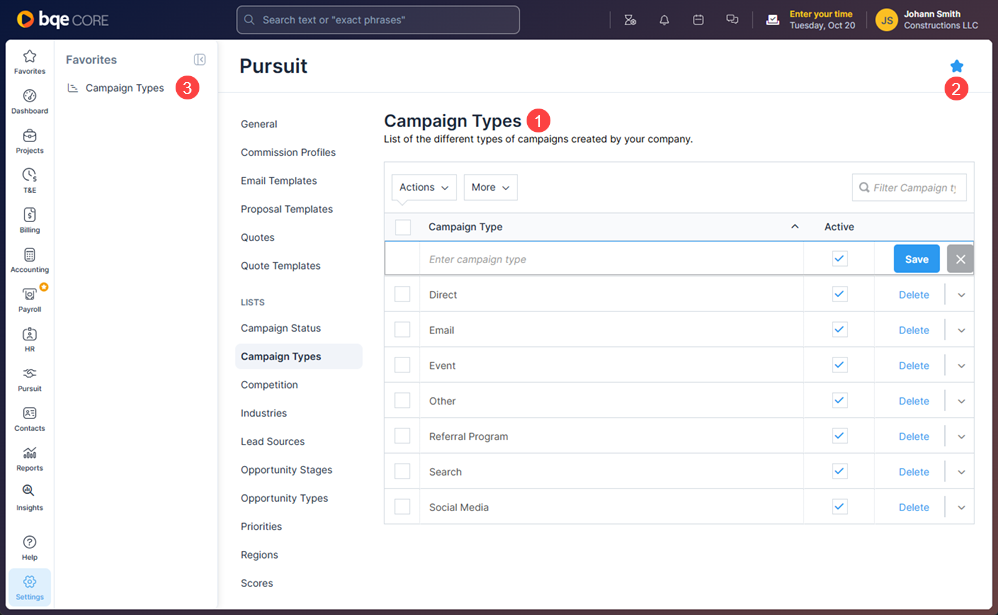Open the Favorites sidebar icon
Image resolution: width=998 pixels, height=615 pixels.
pyautogui.click(x=29, y=62)
